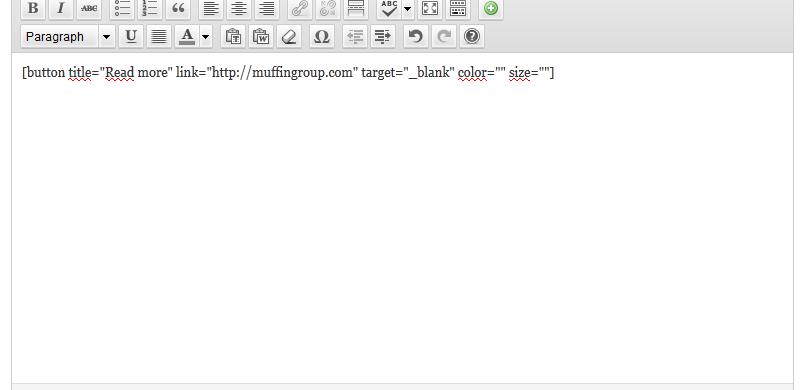Open spellchecker language dropdown arrow

(408, 9)
